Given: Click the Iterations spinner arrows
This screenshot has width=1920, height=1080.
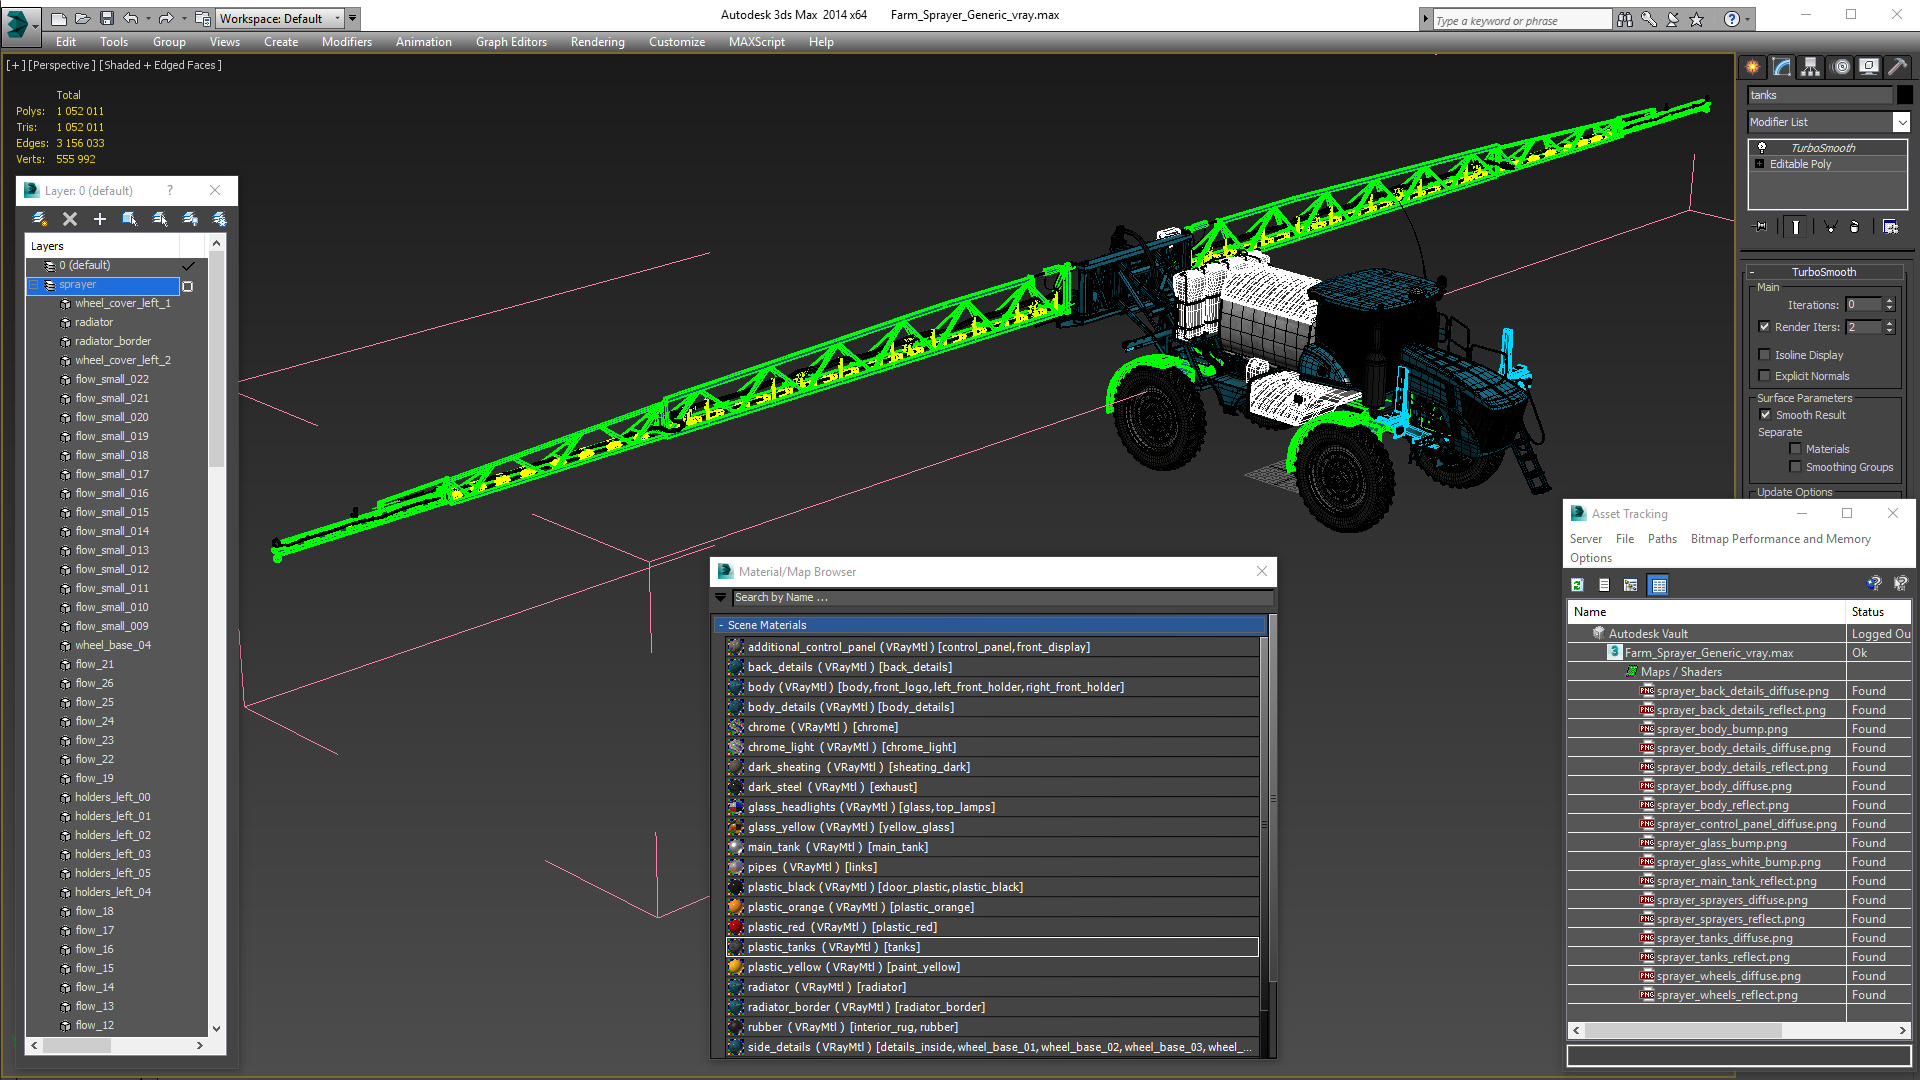Looking at the screenshot, I should coord(1889,304).
